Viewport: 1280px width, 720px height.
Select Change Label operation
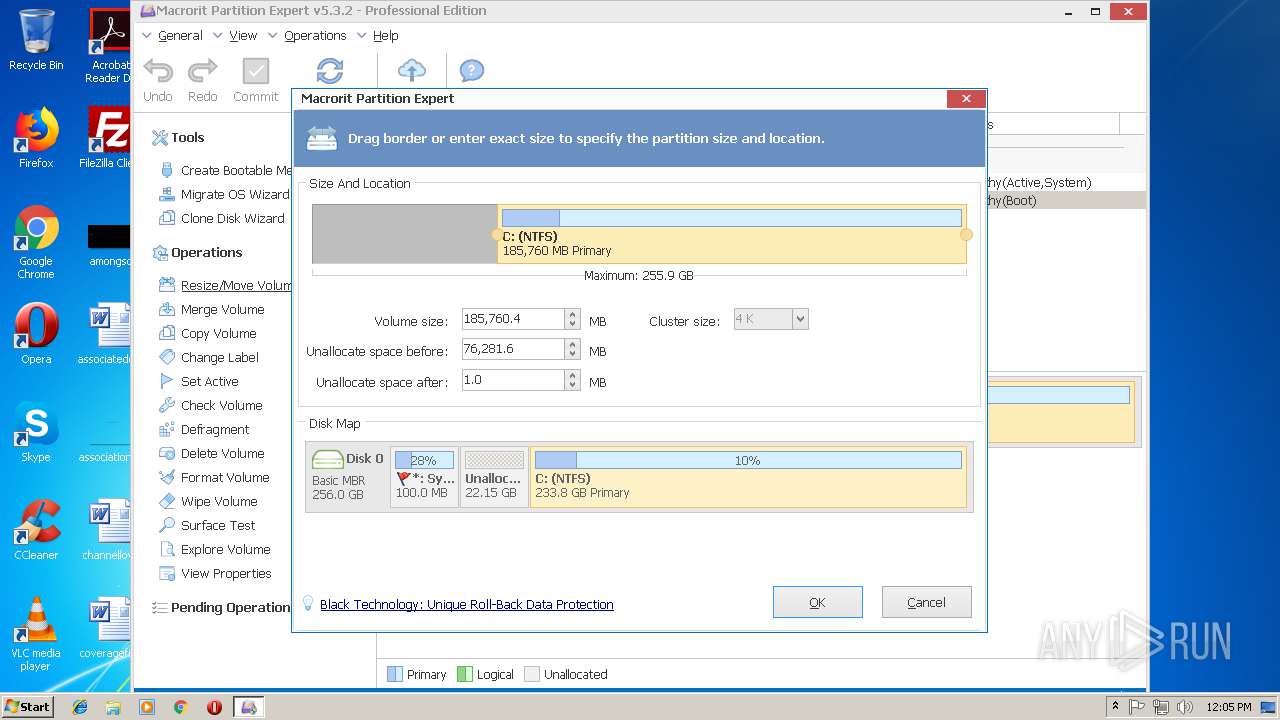[x=208, y=357]
